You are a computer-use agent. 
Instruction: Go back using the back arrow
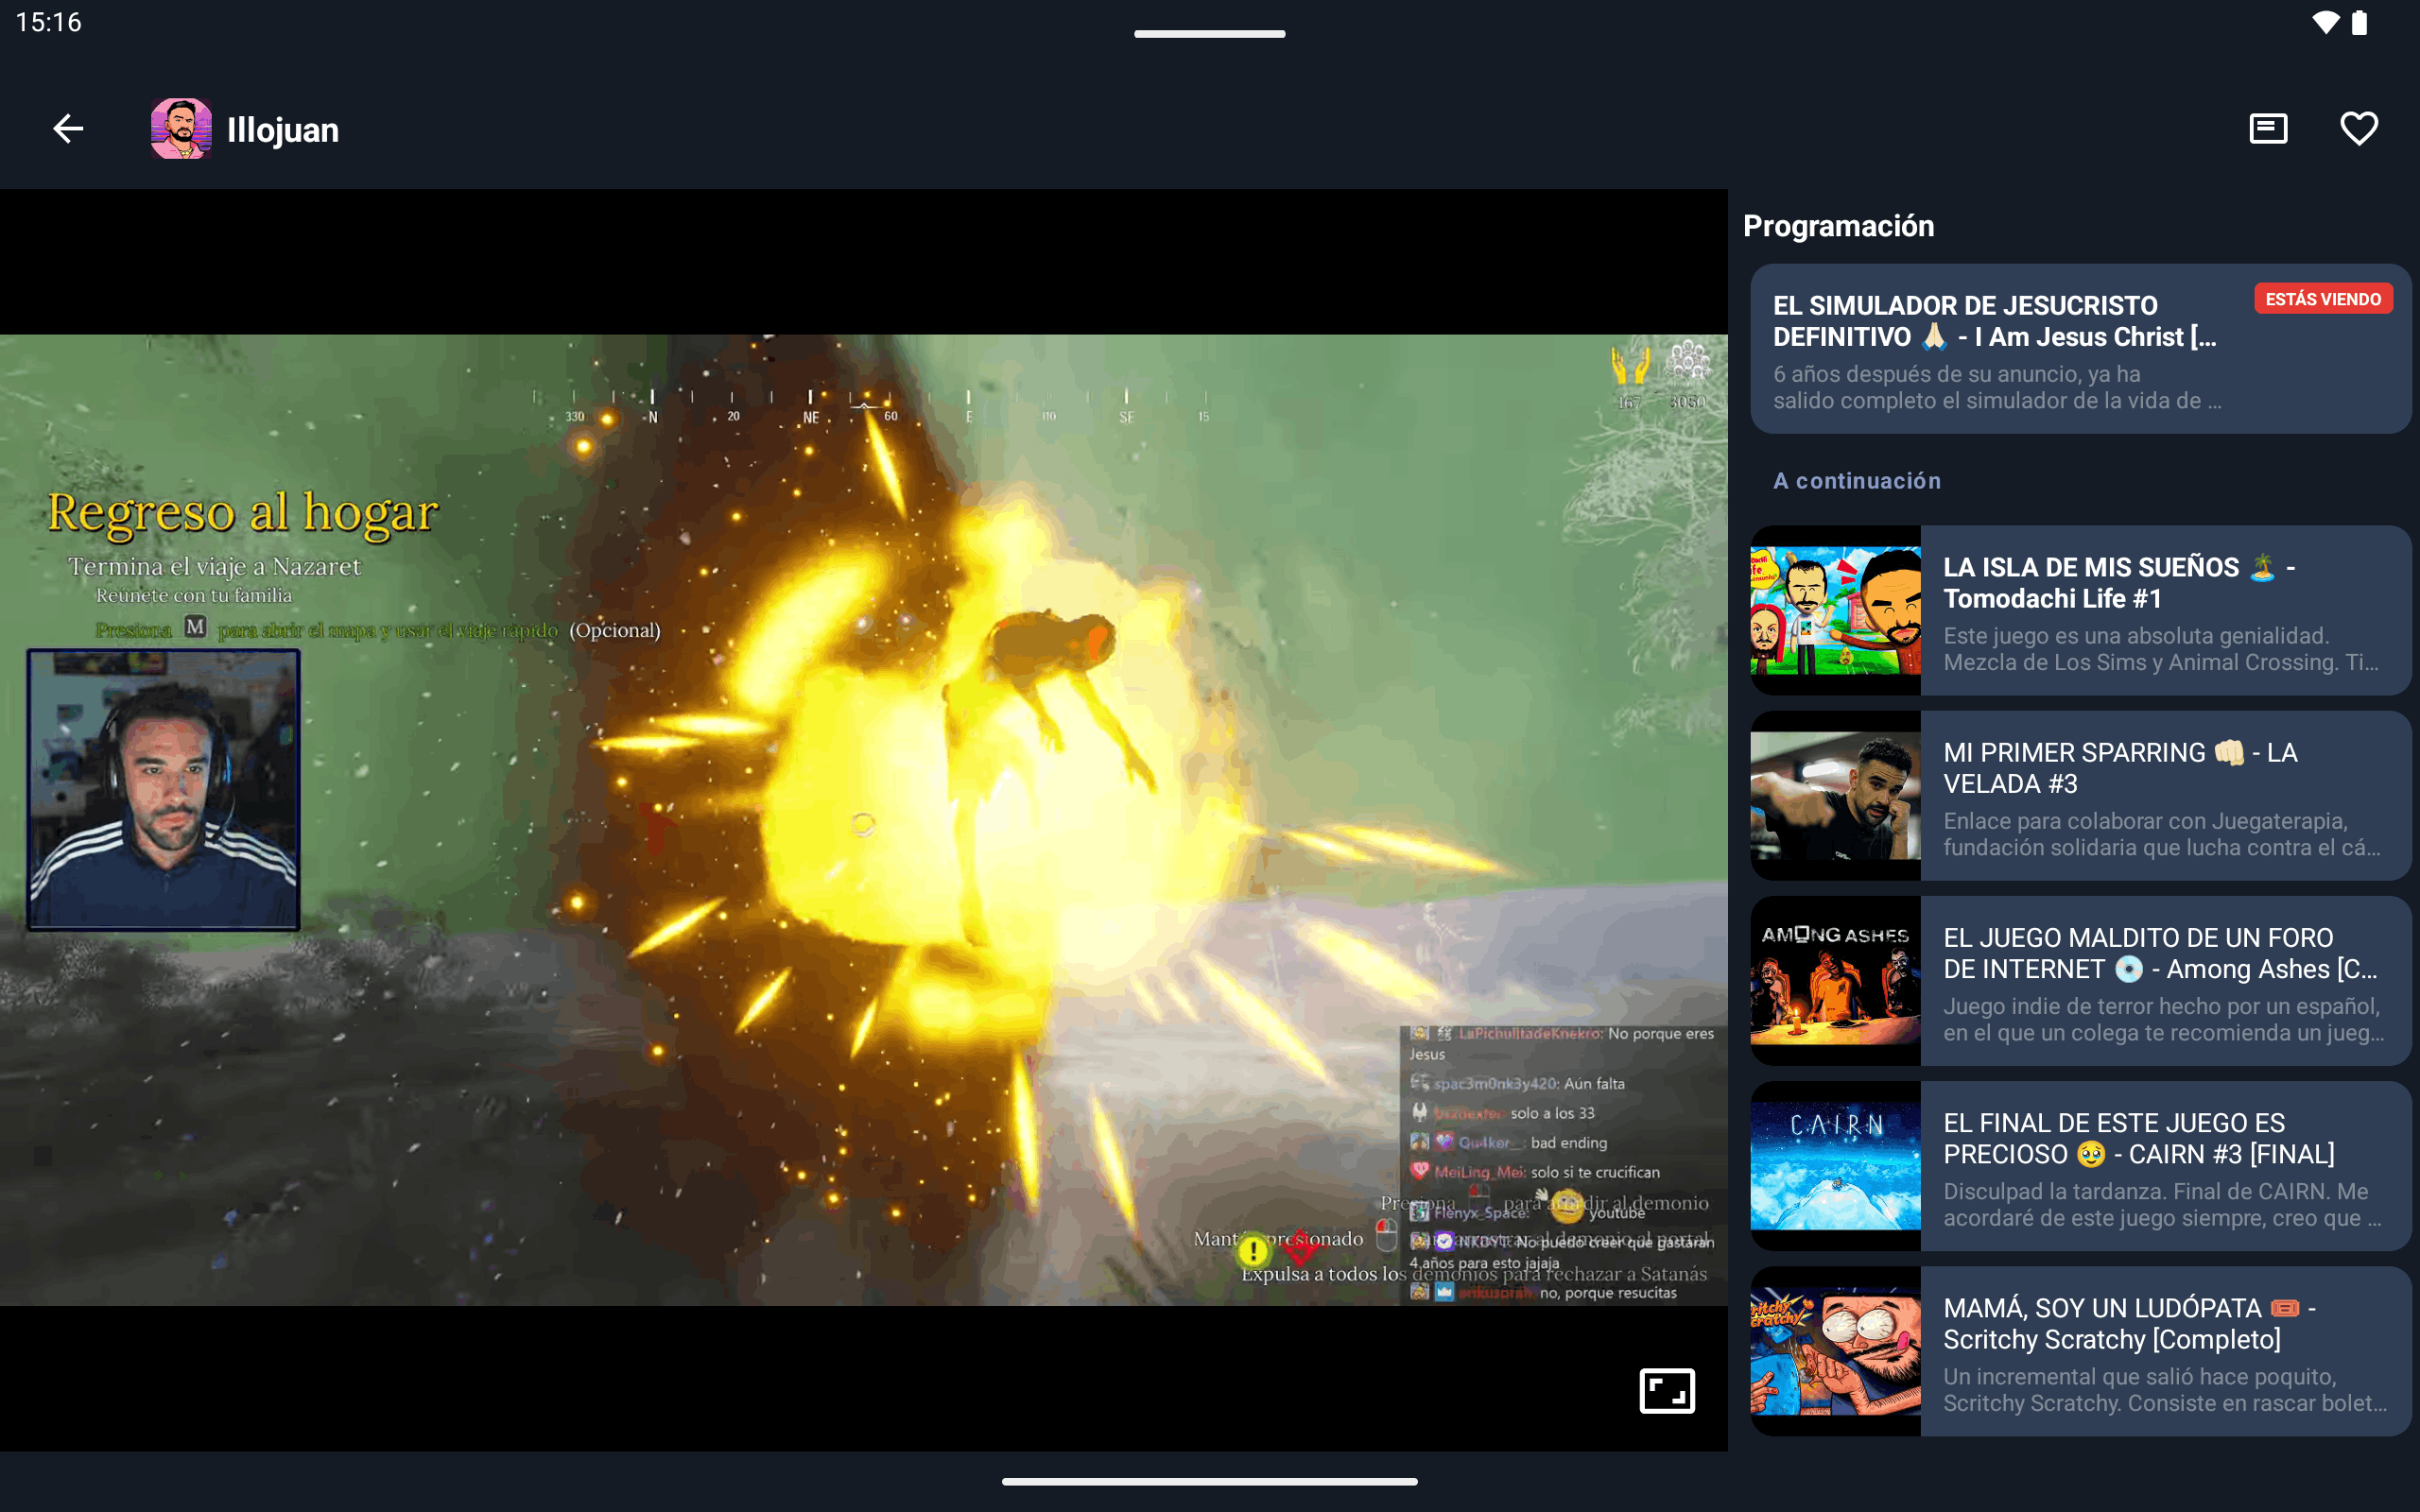click(x=68, y=129)
